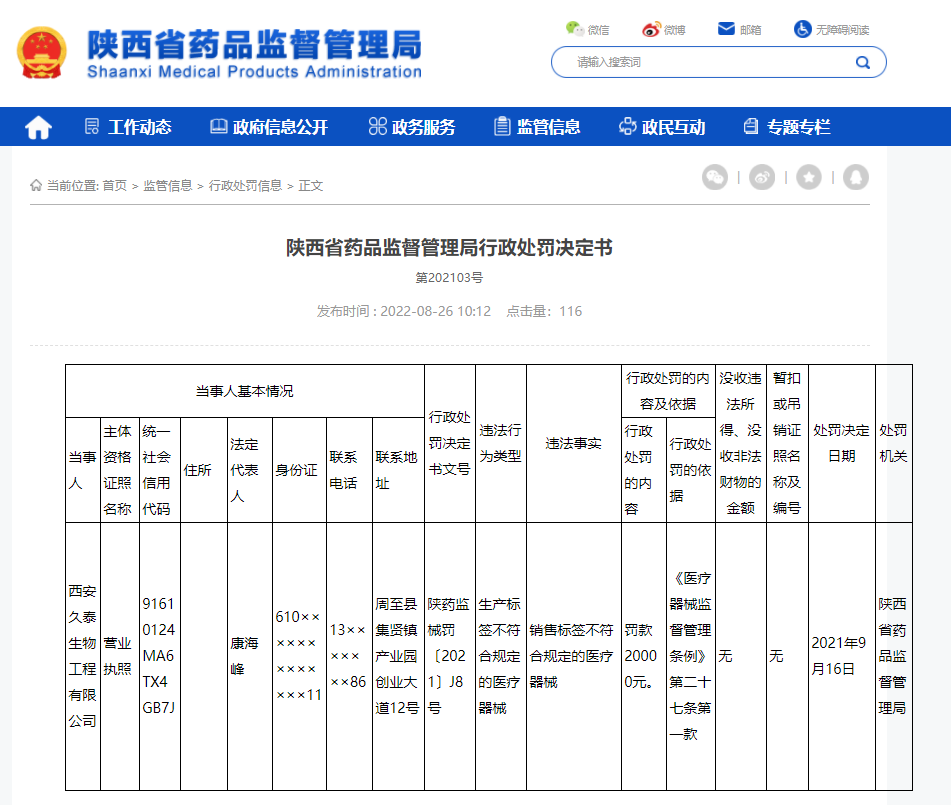Click the article title 行政处罚决定书

pyautogui.click(x=449, y=248)
